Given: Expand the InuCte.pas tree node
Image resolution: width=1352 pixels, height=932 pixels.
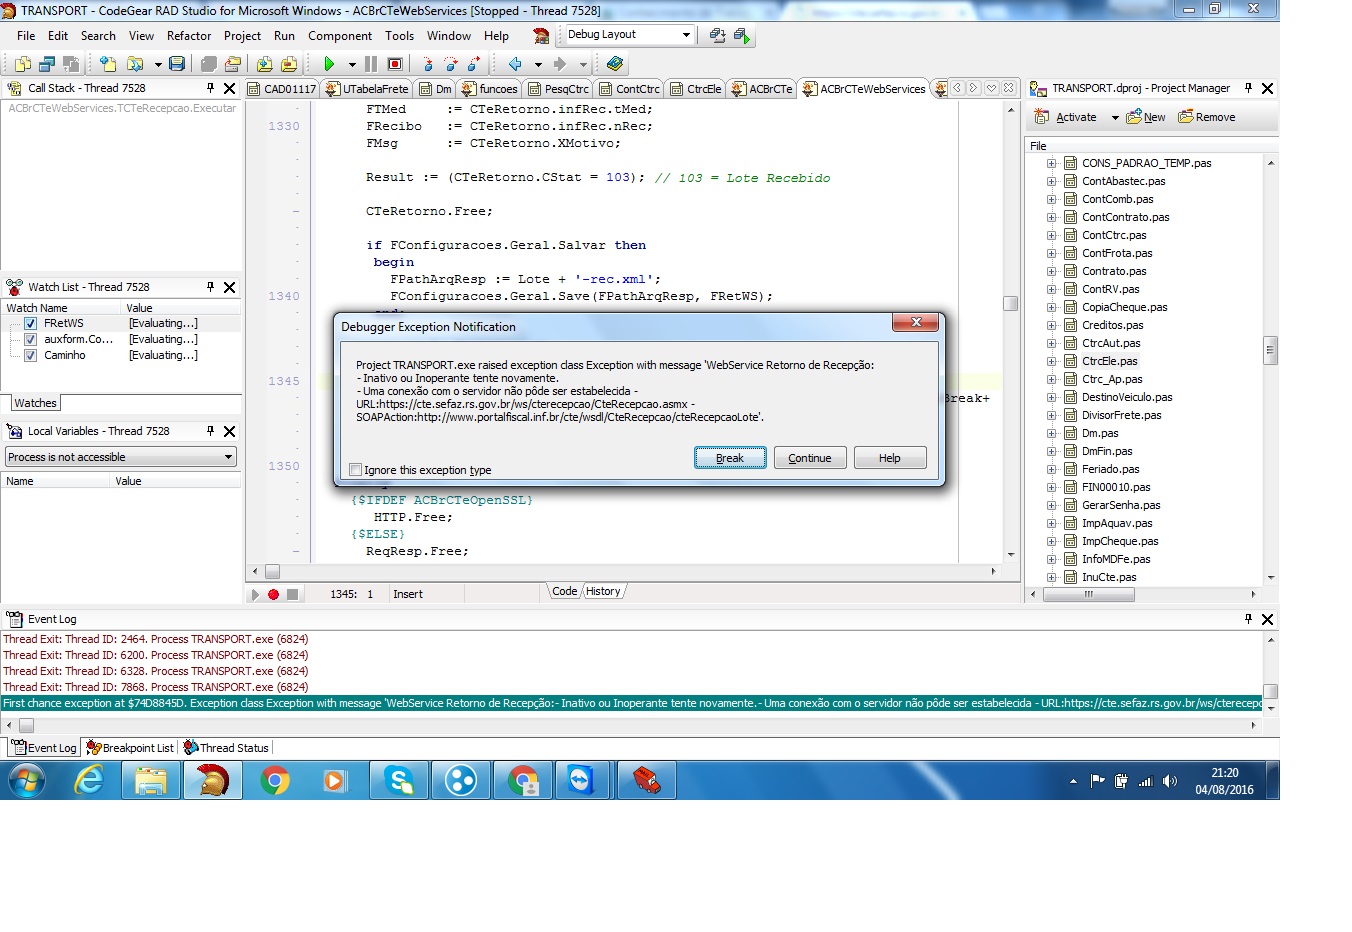Looking at the screenshot, I should tap(1051, 577).
